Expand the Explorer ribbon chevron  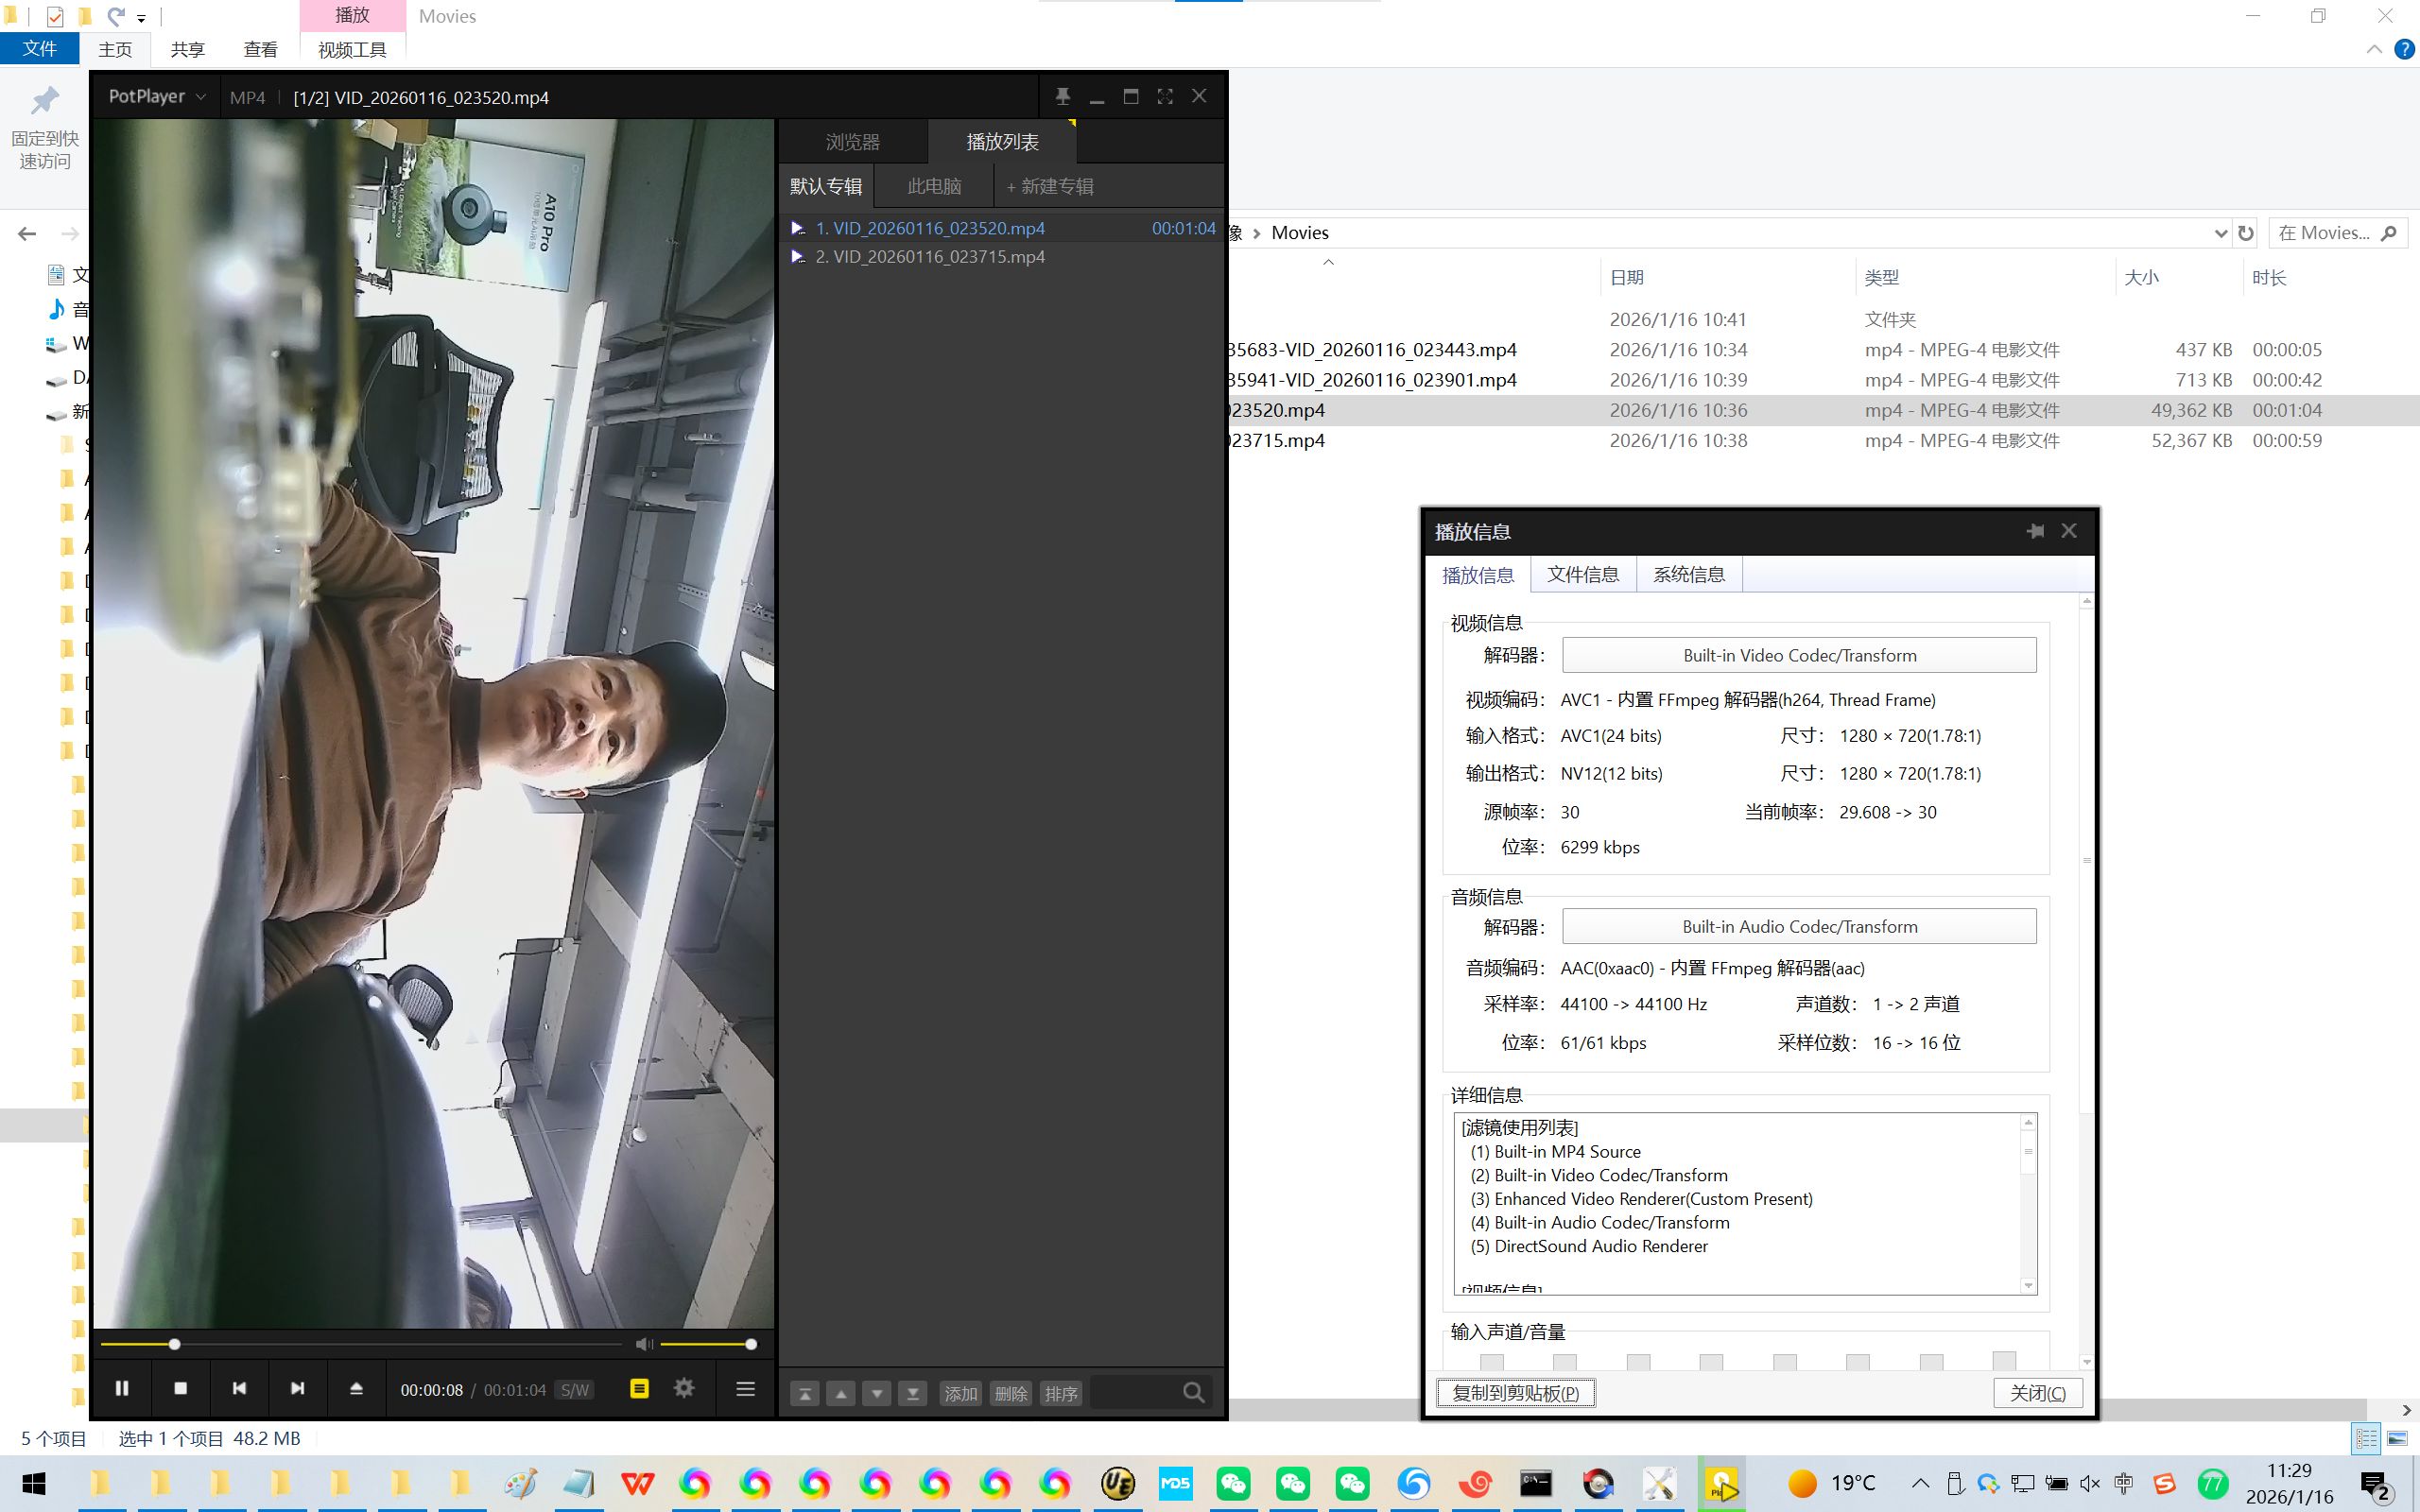point(2374,49)
